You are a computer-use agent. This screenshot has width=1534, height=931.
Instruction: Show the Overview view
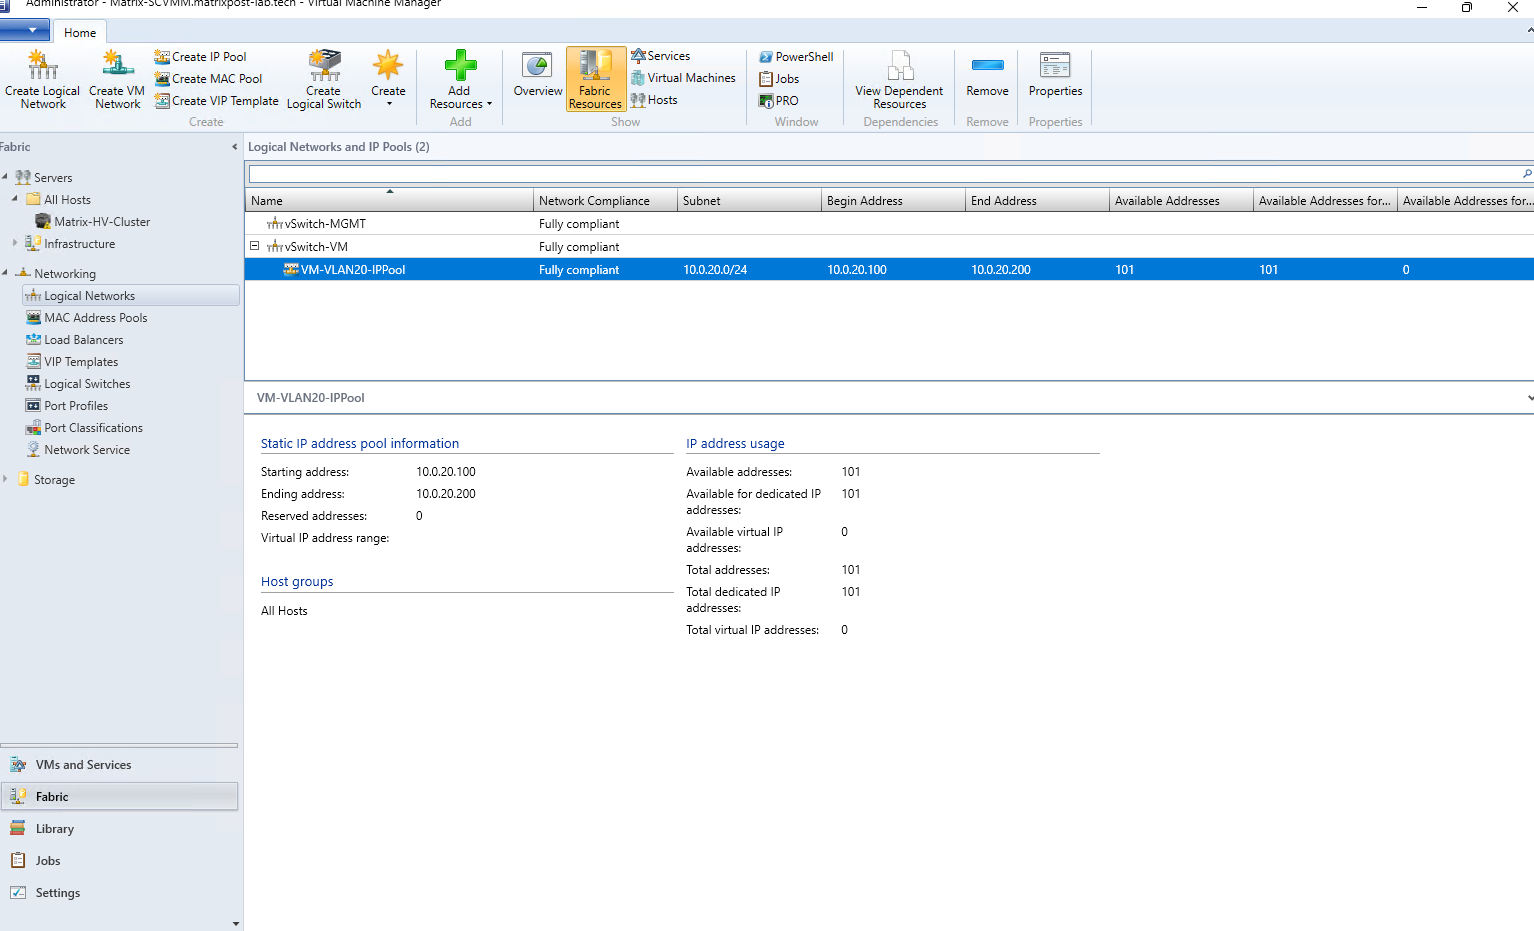[x=538, y=75]
